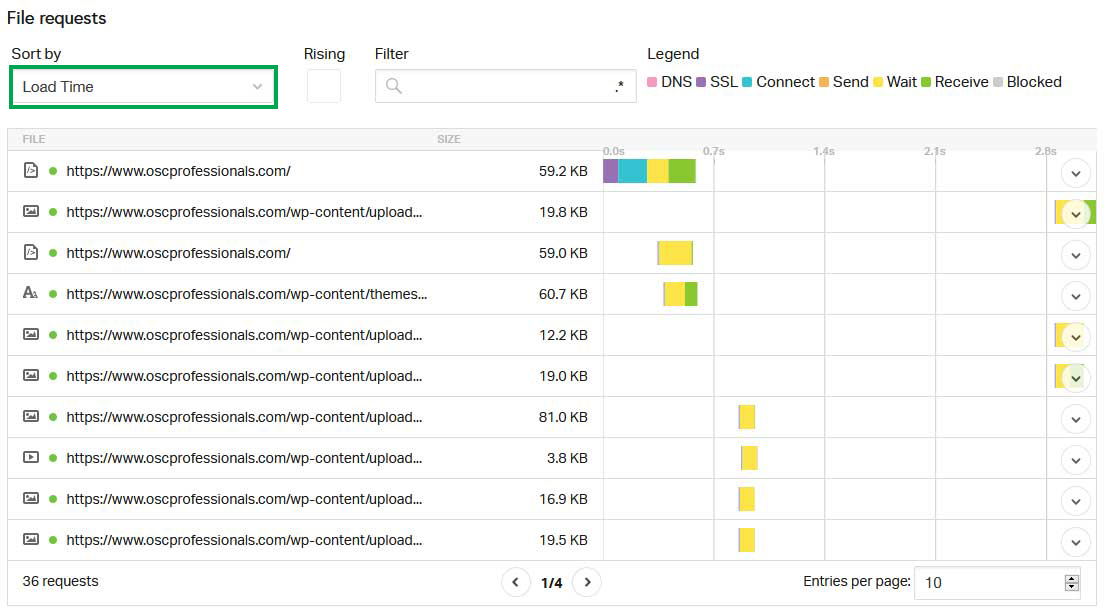This screenshot has height=616, width=1104.
Task: Go to the previous page of requests
Action: coord(516,582)
